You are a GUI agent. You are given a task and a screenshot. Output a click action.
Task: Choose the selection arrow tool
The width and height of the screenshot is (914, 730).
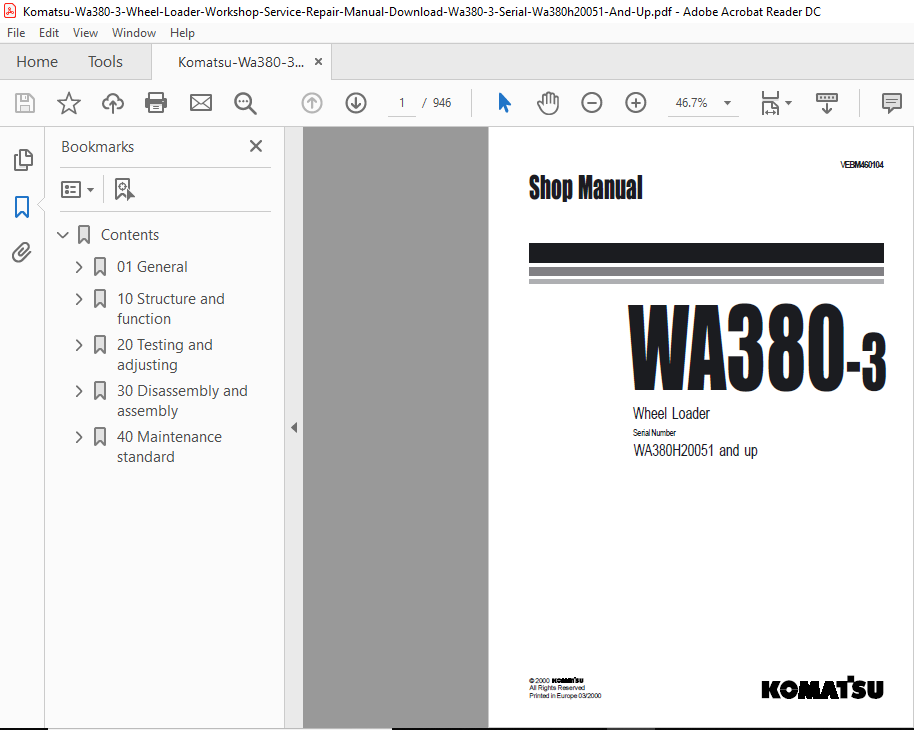click(504, 103)
